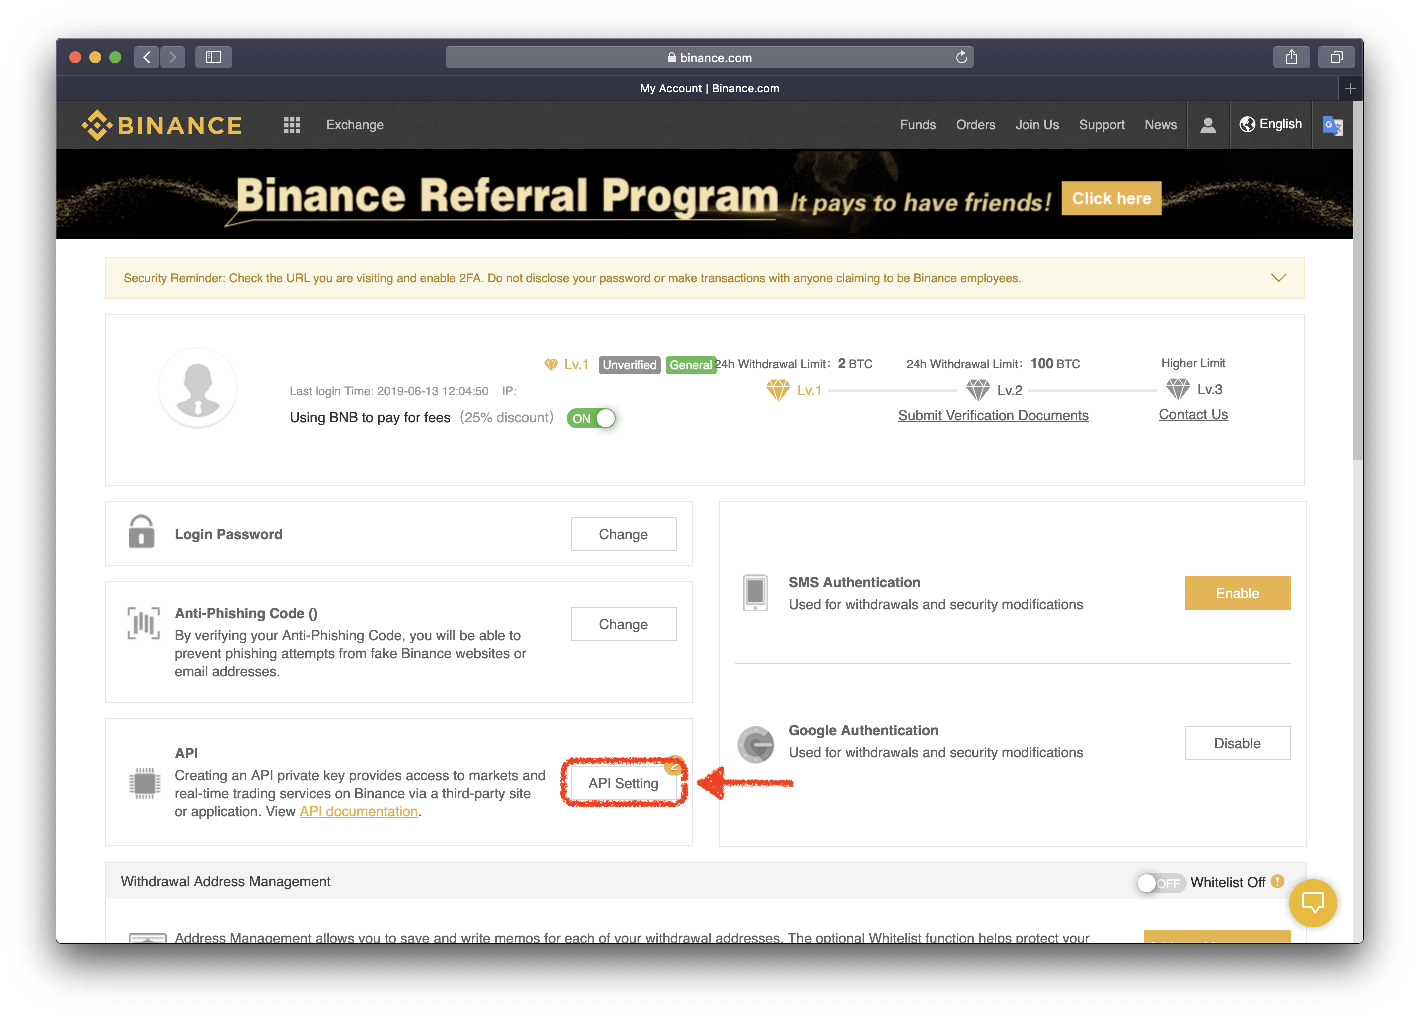The width and height of the screenshot is (1419, 1017).
Task: Reload the page in address bar
Action: point(961,57)
